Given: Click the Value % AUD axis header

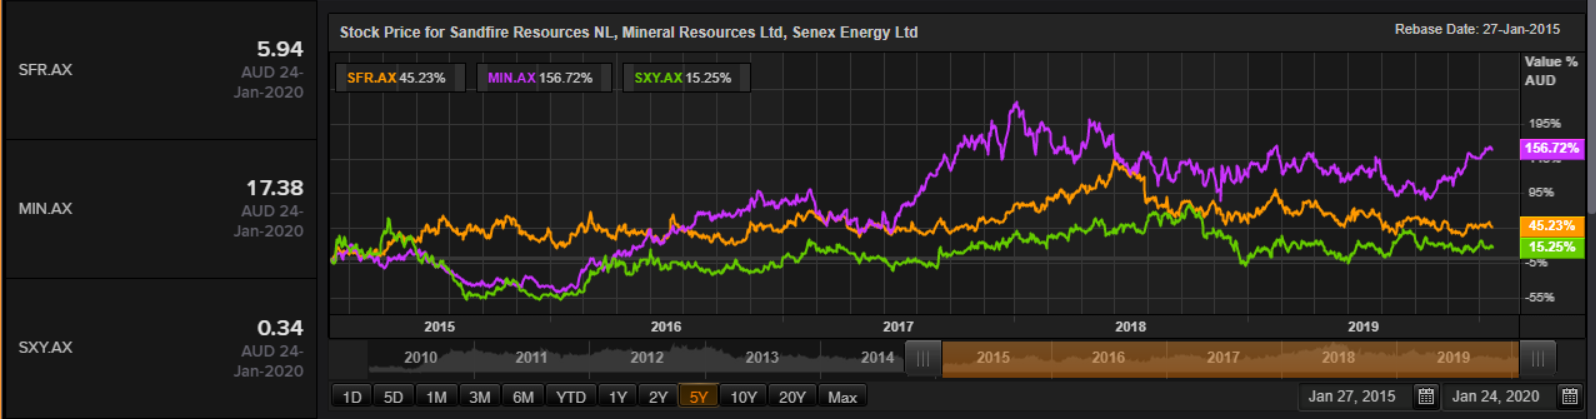Looking at the screenshot, I should (x=1550, y=71).
